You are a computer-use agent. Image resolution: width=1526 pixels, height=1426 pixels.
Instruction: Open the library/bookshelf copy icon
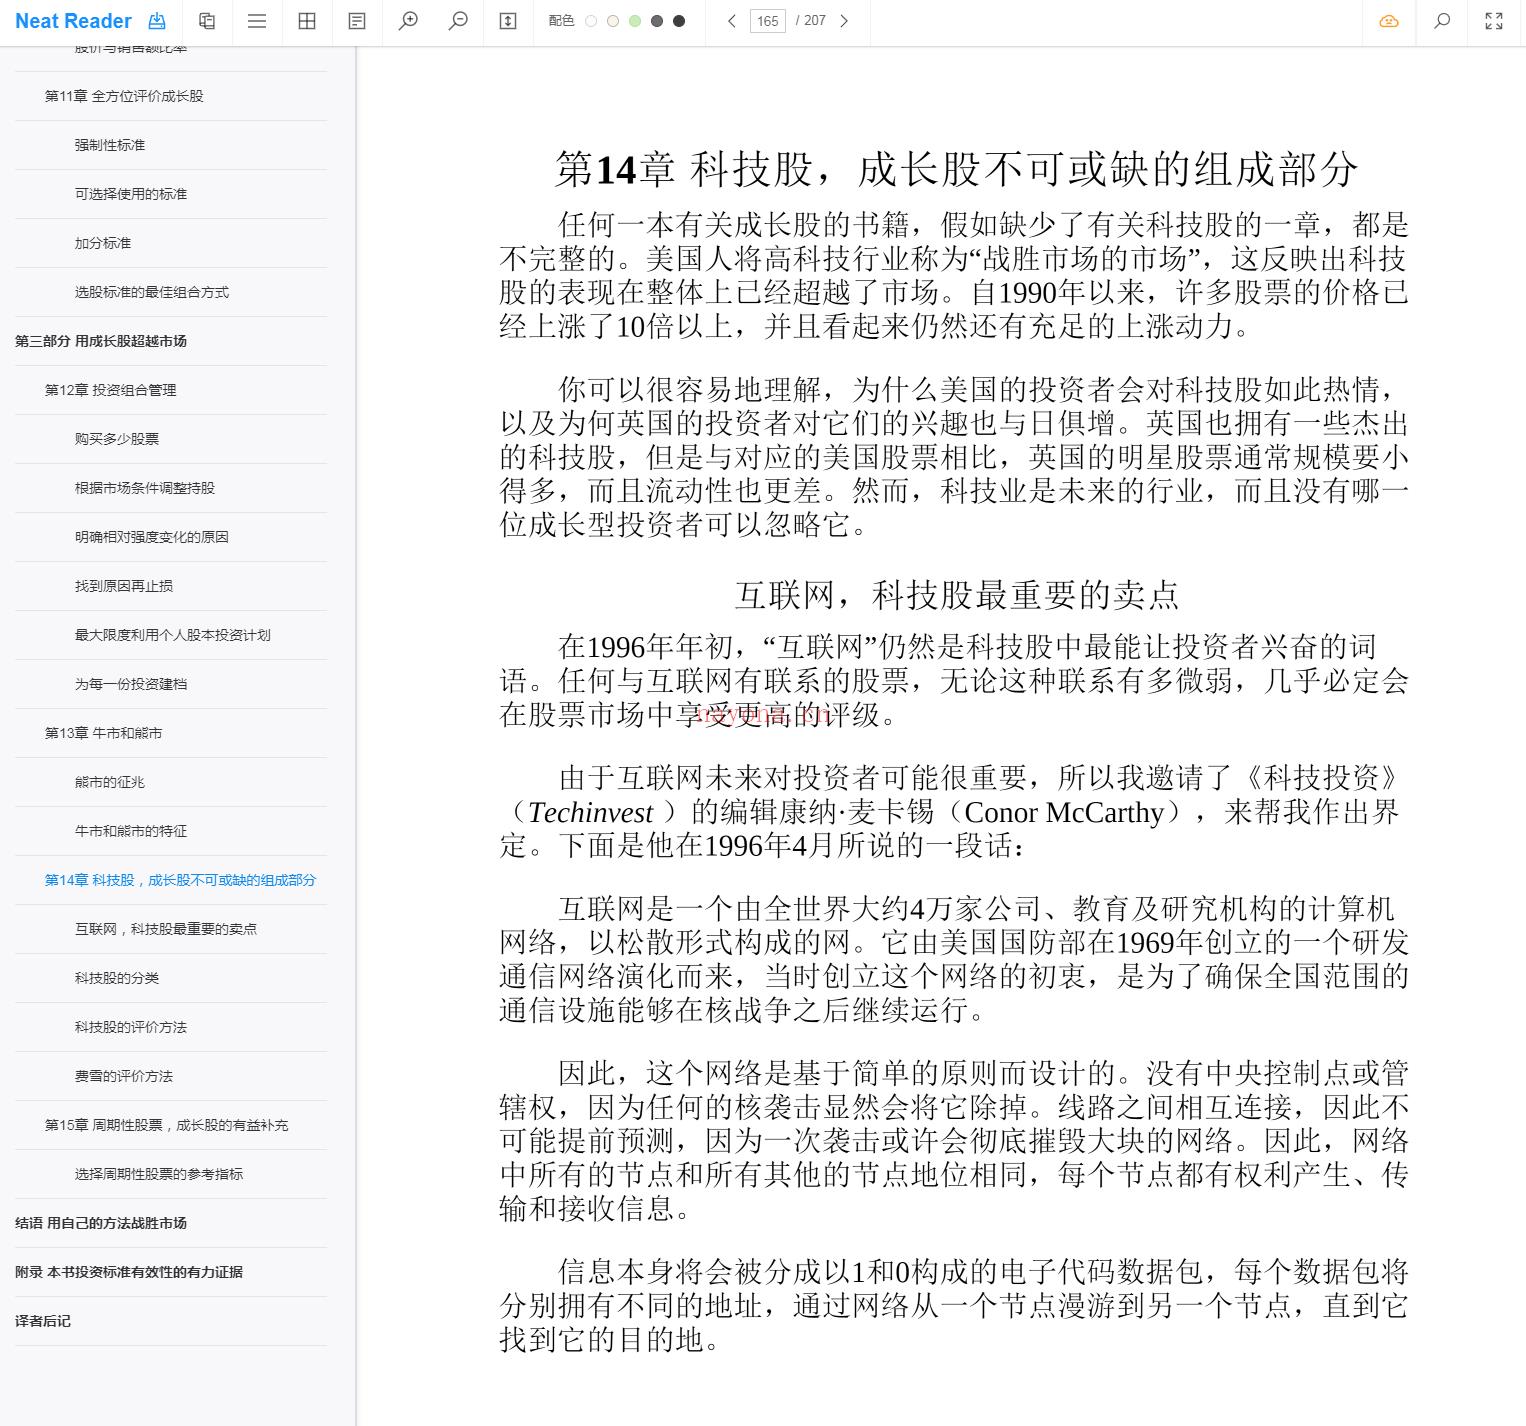point(207,21)
